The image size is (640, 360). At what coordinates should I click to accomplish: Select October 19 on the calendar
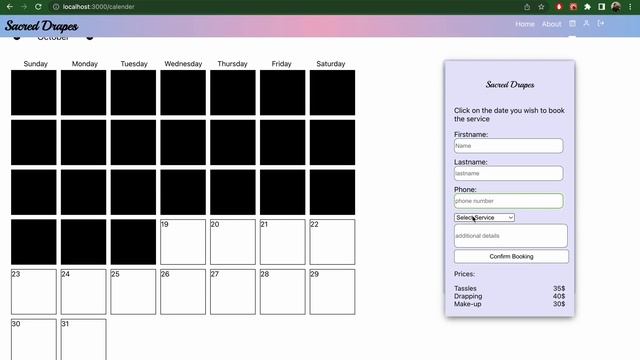(x=183, y=242)
